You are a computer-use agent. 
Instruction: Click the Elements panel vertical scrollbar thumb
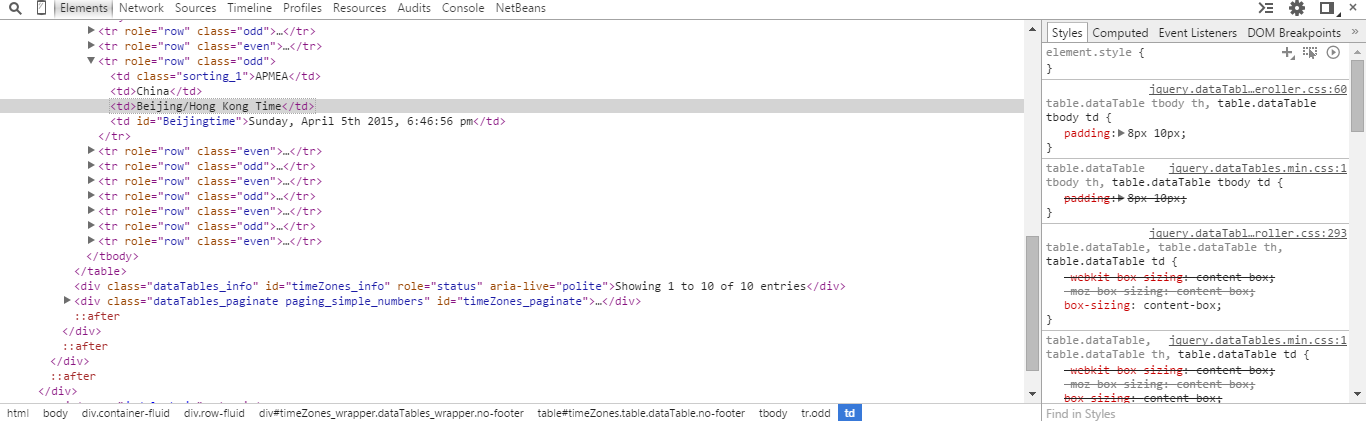[1033, 303]
